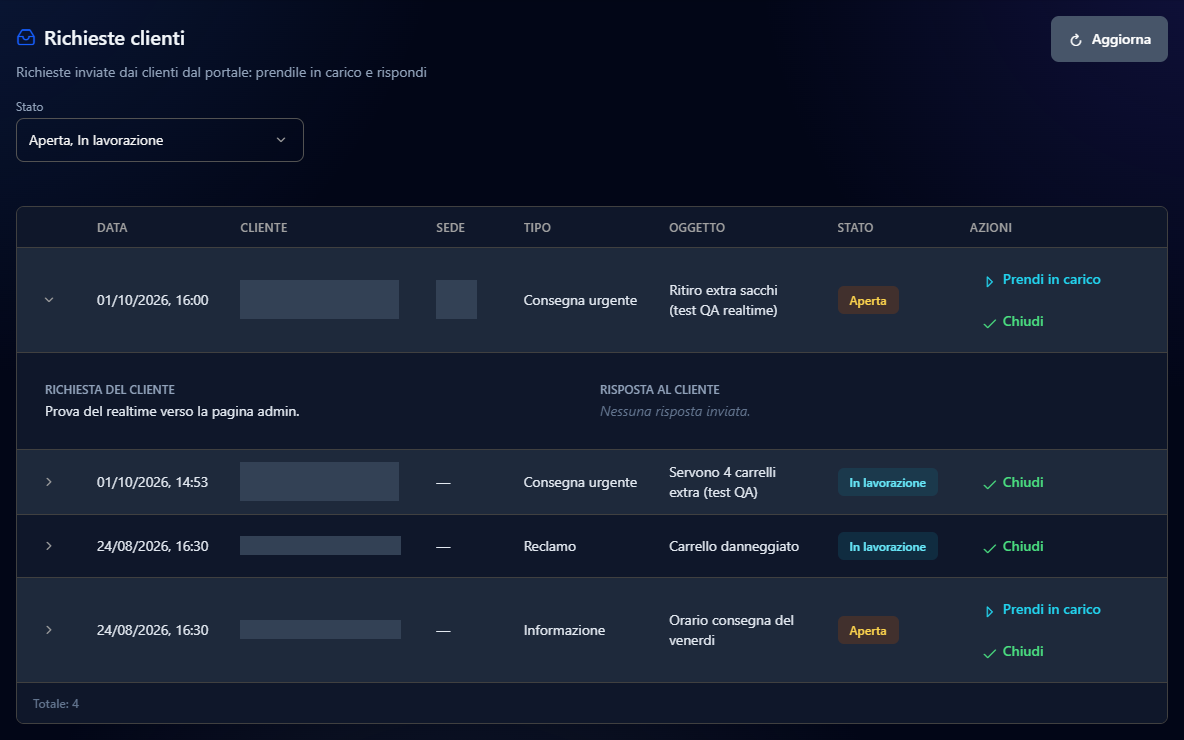Select the date cell of the Informazione row

tap(153, 631)
